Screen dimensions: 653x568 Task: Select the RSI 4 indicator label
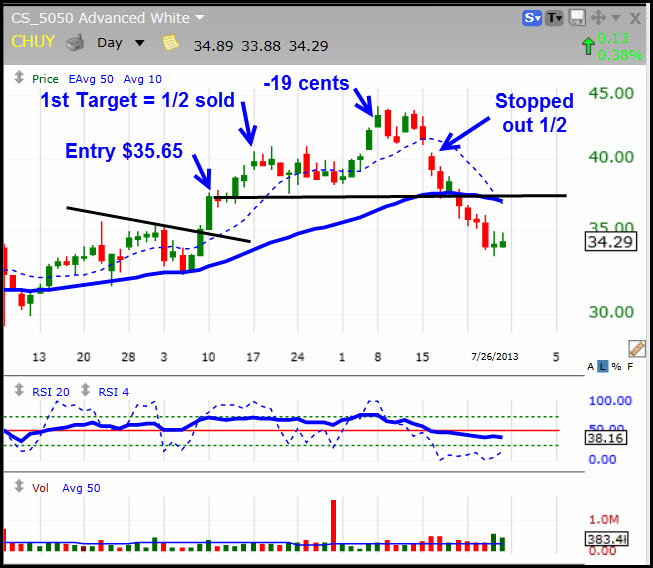pos(114,392)
